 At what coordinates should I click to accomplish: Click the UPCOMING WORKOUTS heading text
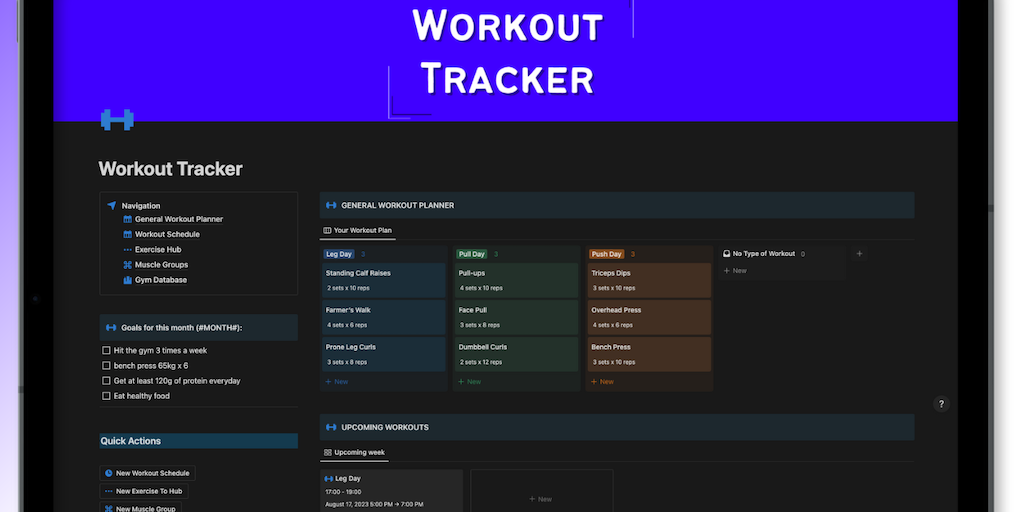coord(385,427)
